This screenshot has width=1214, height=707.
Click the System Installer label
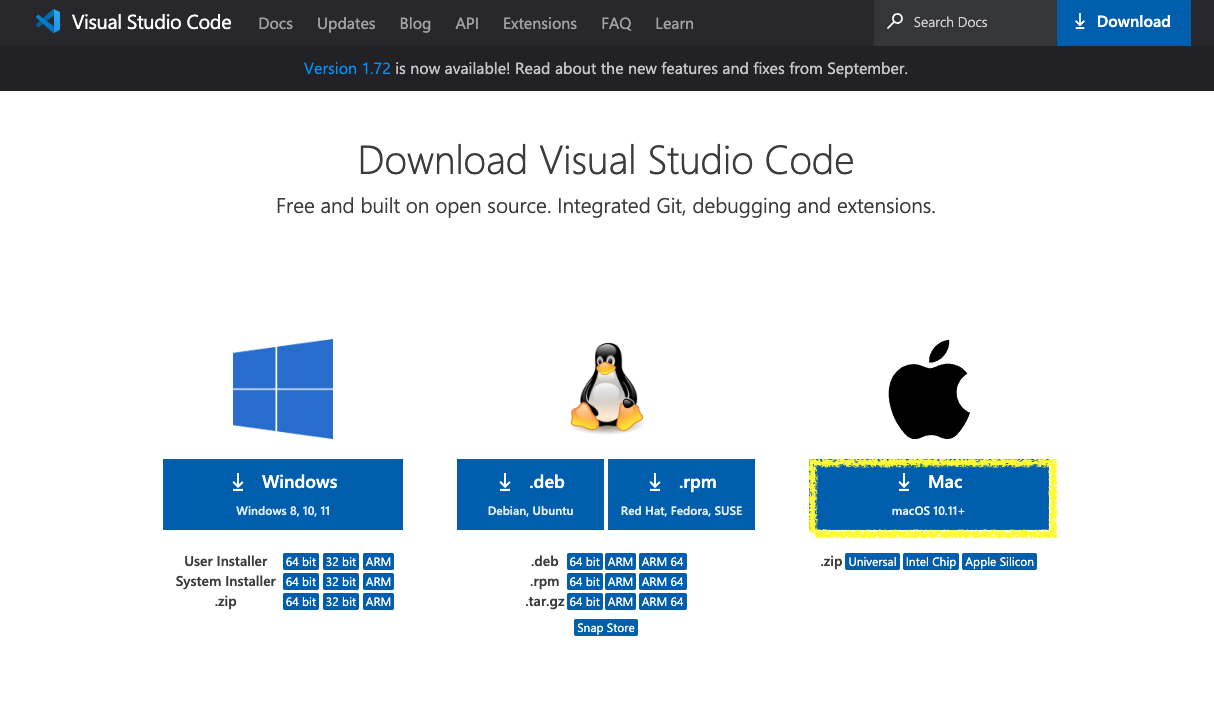pyautogui.click(x=226, y=582)
